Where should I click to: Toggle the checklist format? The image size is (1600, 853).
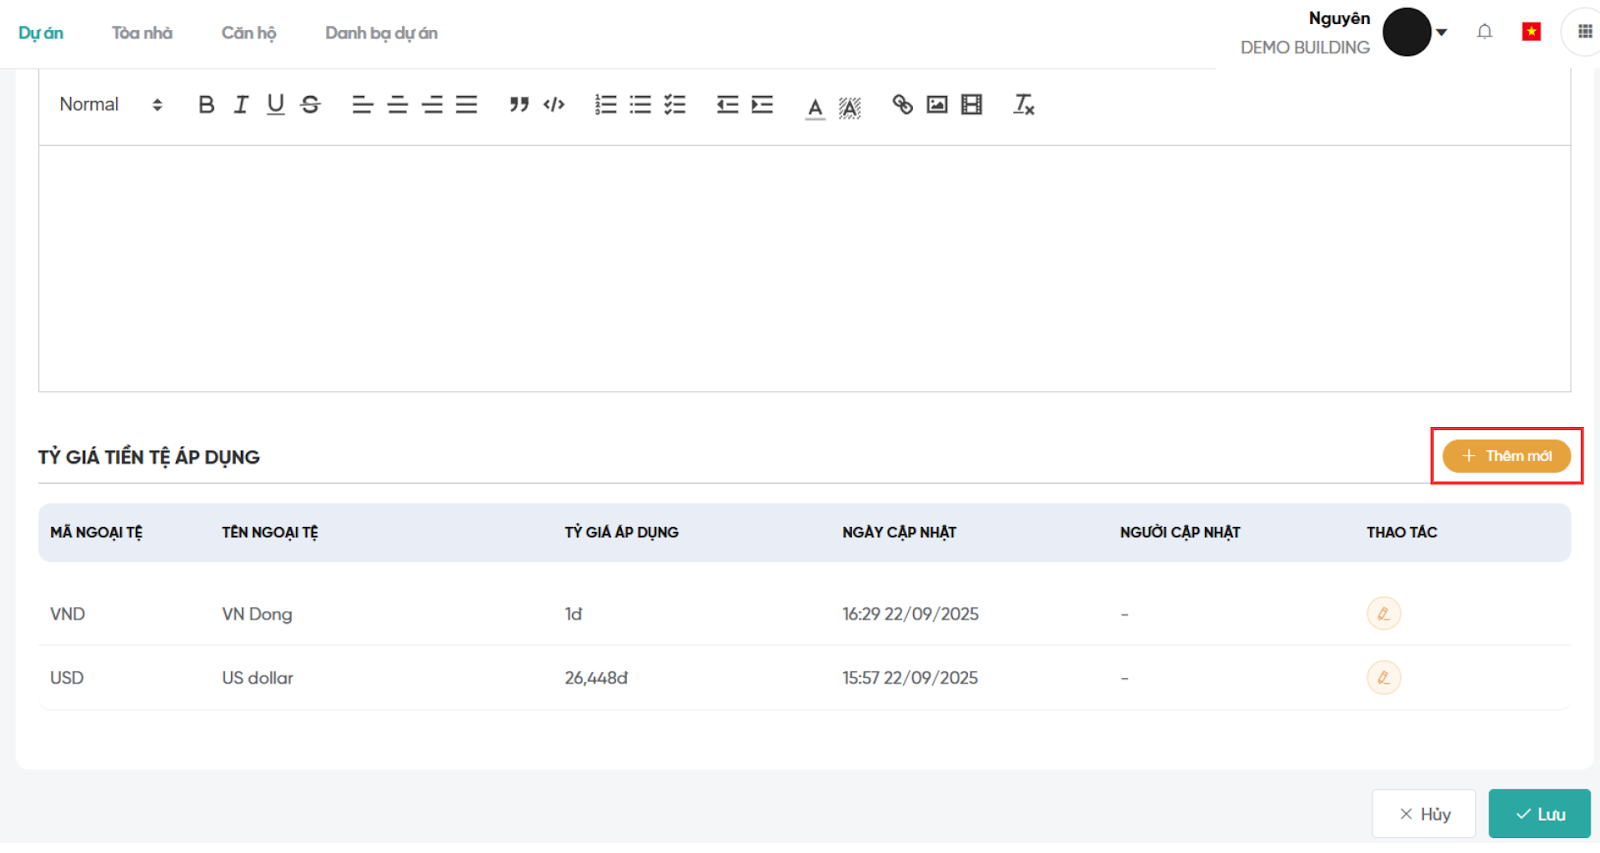675,105
